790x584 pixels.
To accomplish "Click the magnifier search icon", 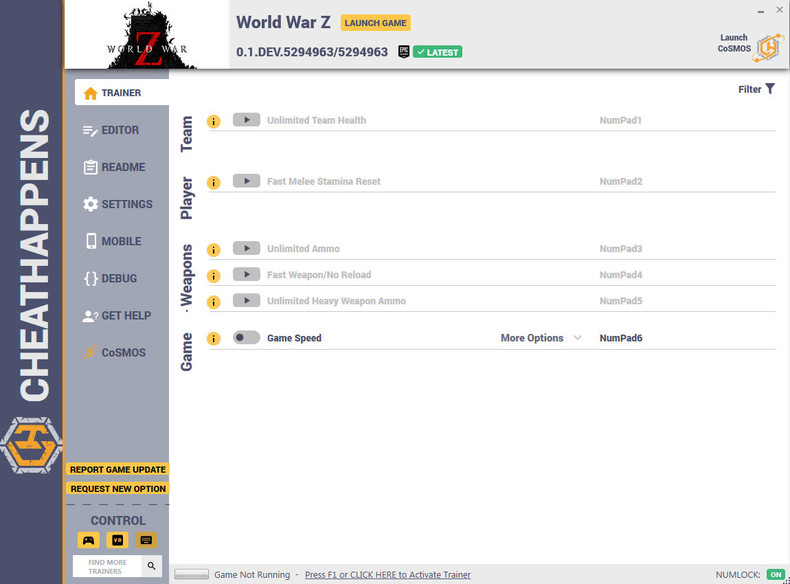I will point(152,566).
